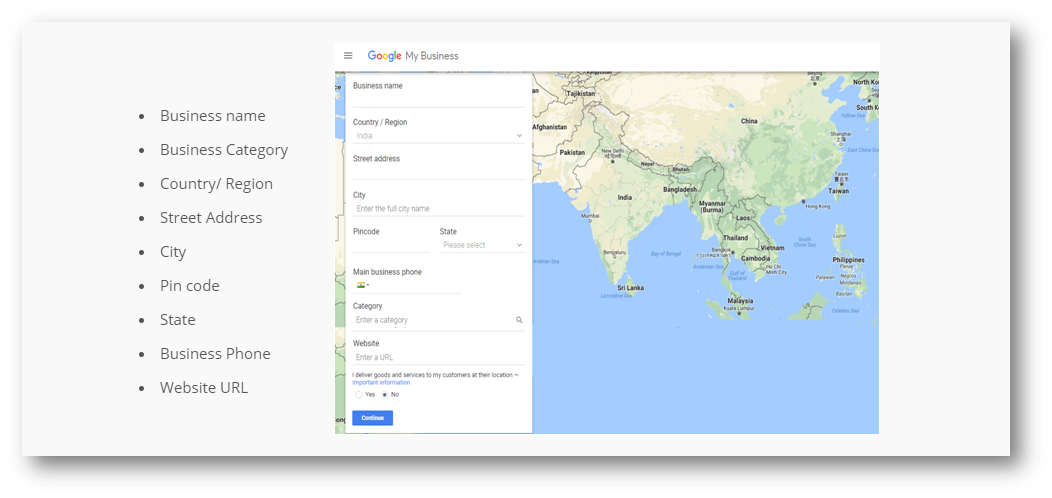
Task: Select the Yes radio button
Action: (x=359, y=395)
